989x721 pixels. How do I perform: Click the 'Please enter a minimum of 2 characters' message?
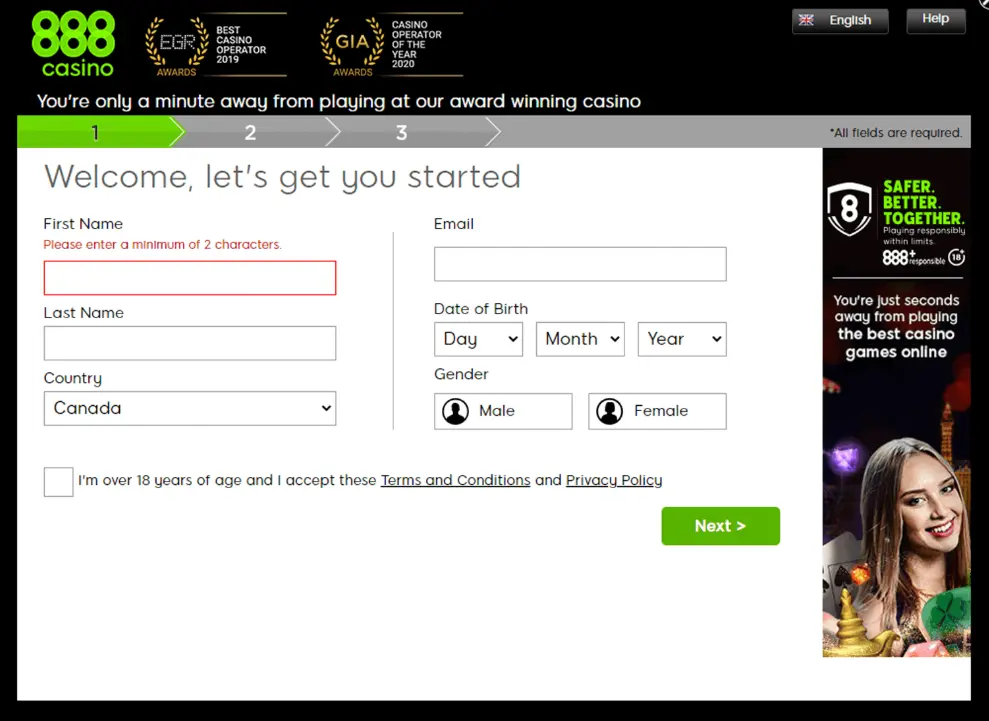tap(163, 245)
